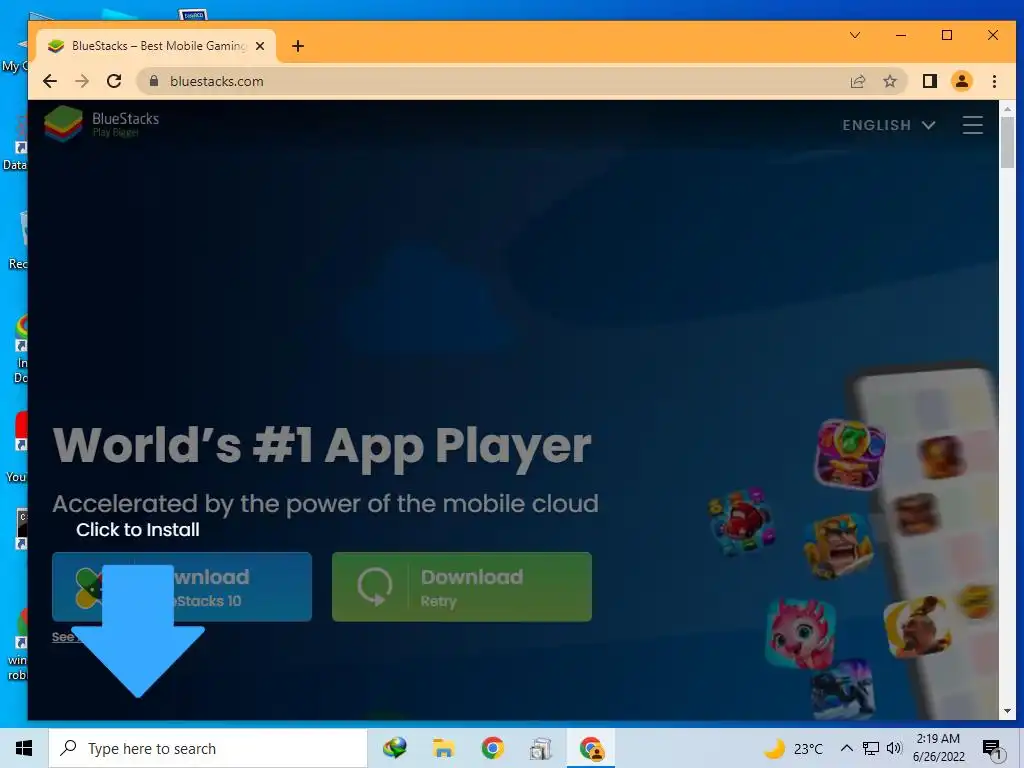The image size is (1024, 768).
Task: Click the volume speaker tray icon
Action: coord(894,748)
